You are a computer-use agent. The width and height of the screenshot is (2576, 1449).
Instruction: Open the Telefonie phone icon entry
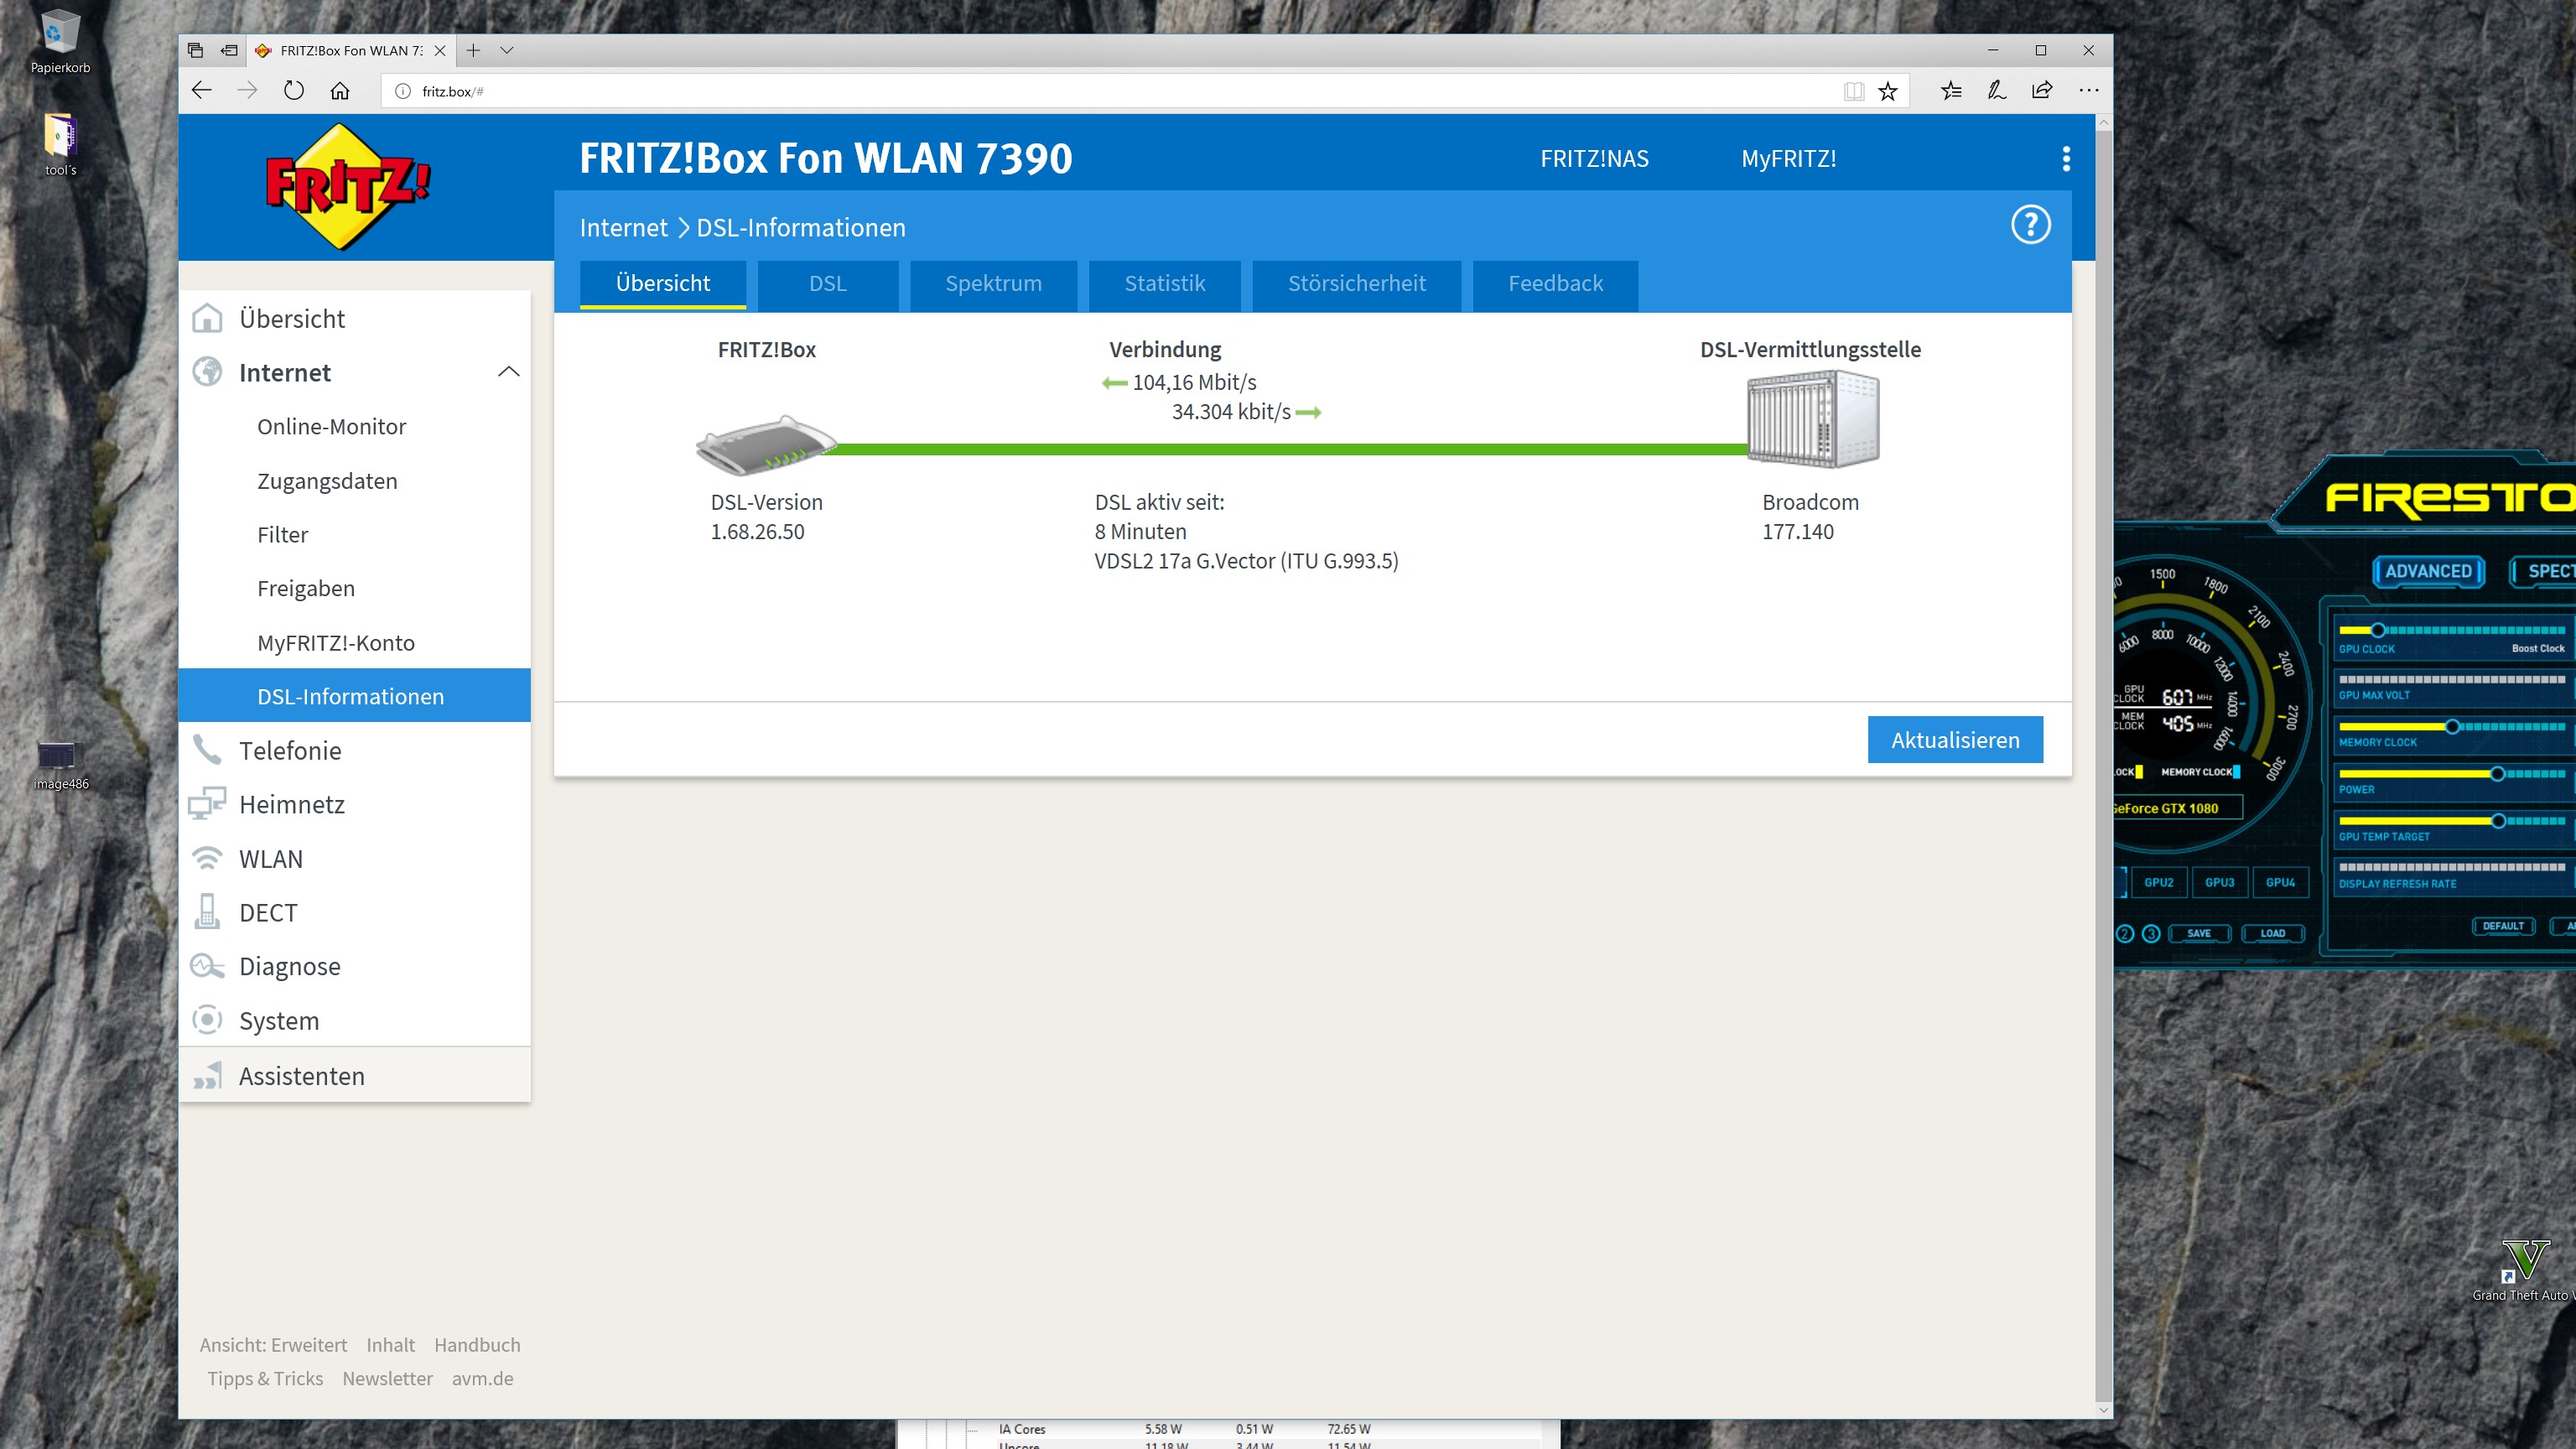208,750
